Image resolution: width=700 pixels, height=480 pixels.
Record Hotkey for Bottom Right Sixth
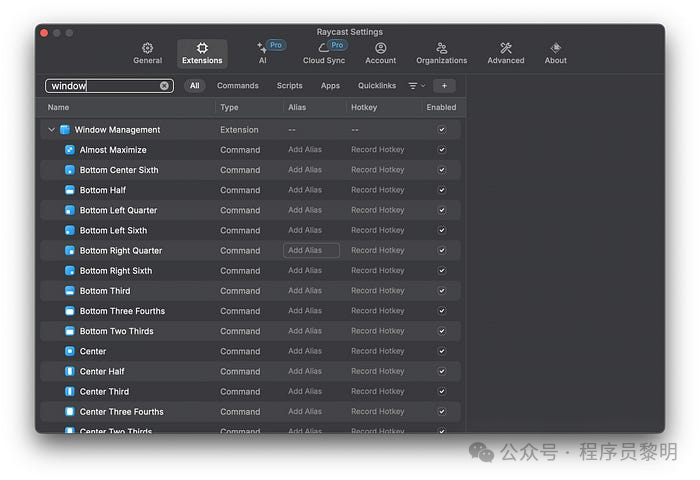tap(378, 271)
